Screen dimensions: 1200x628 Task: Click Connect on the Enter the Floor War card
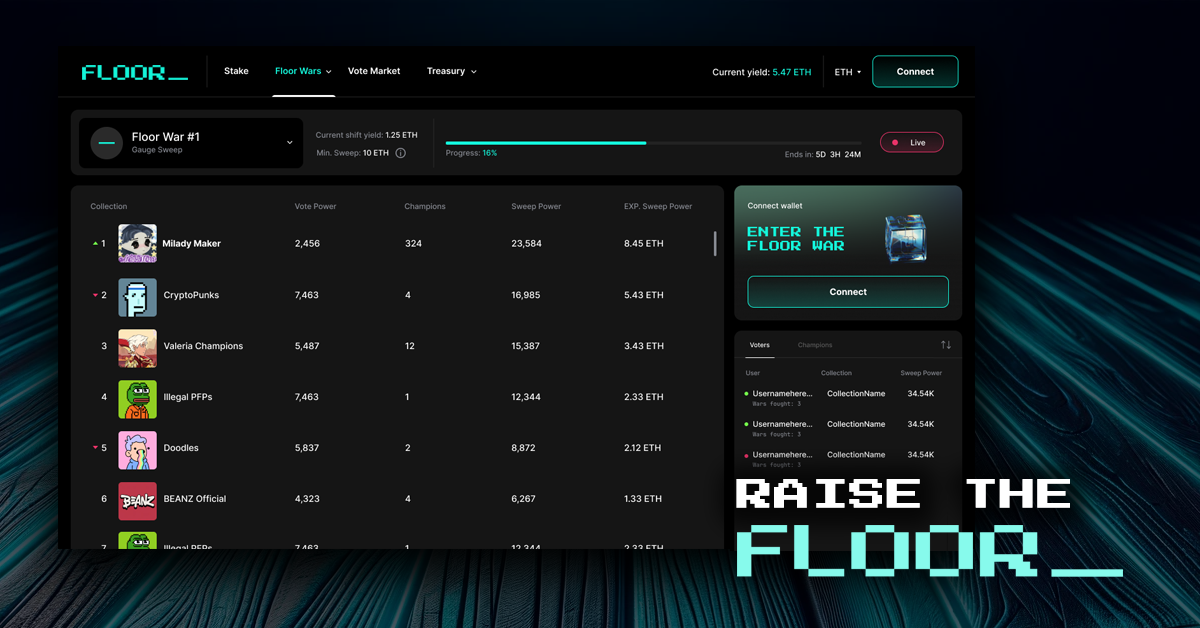[848, 292]
